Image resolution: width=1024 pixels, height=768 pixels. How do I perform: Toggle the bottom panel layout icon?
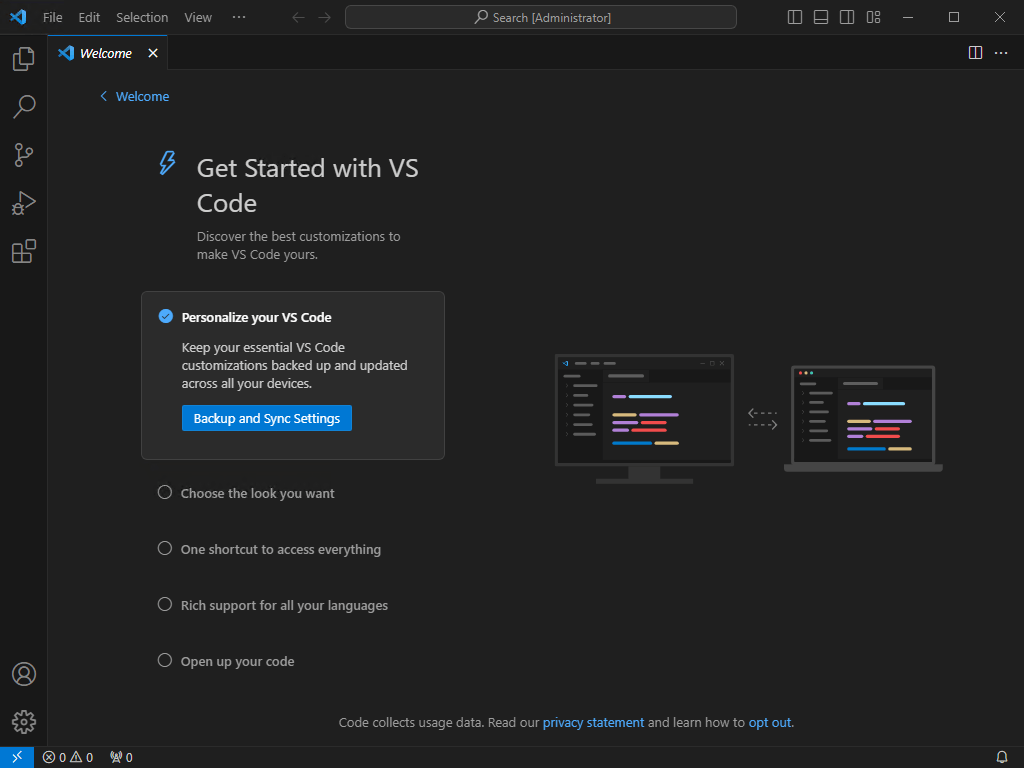[821, 18]
